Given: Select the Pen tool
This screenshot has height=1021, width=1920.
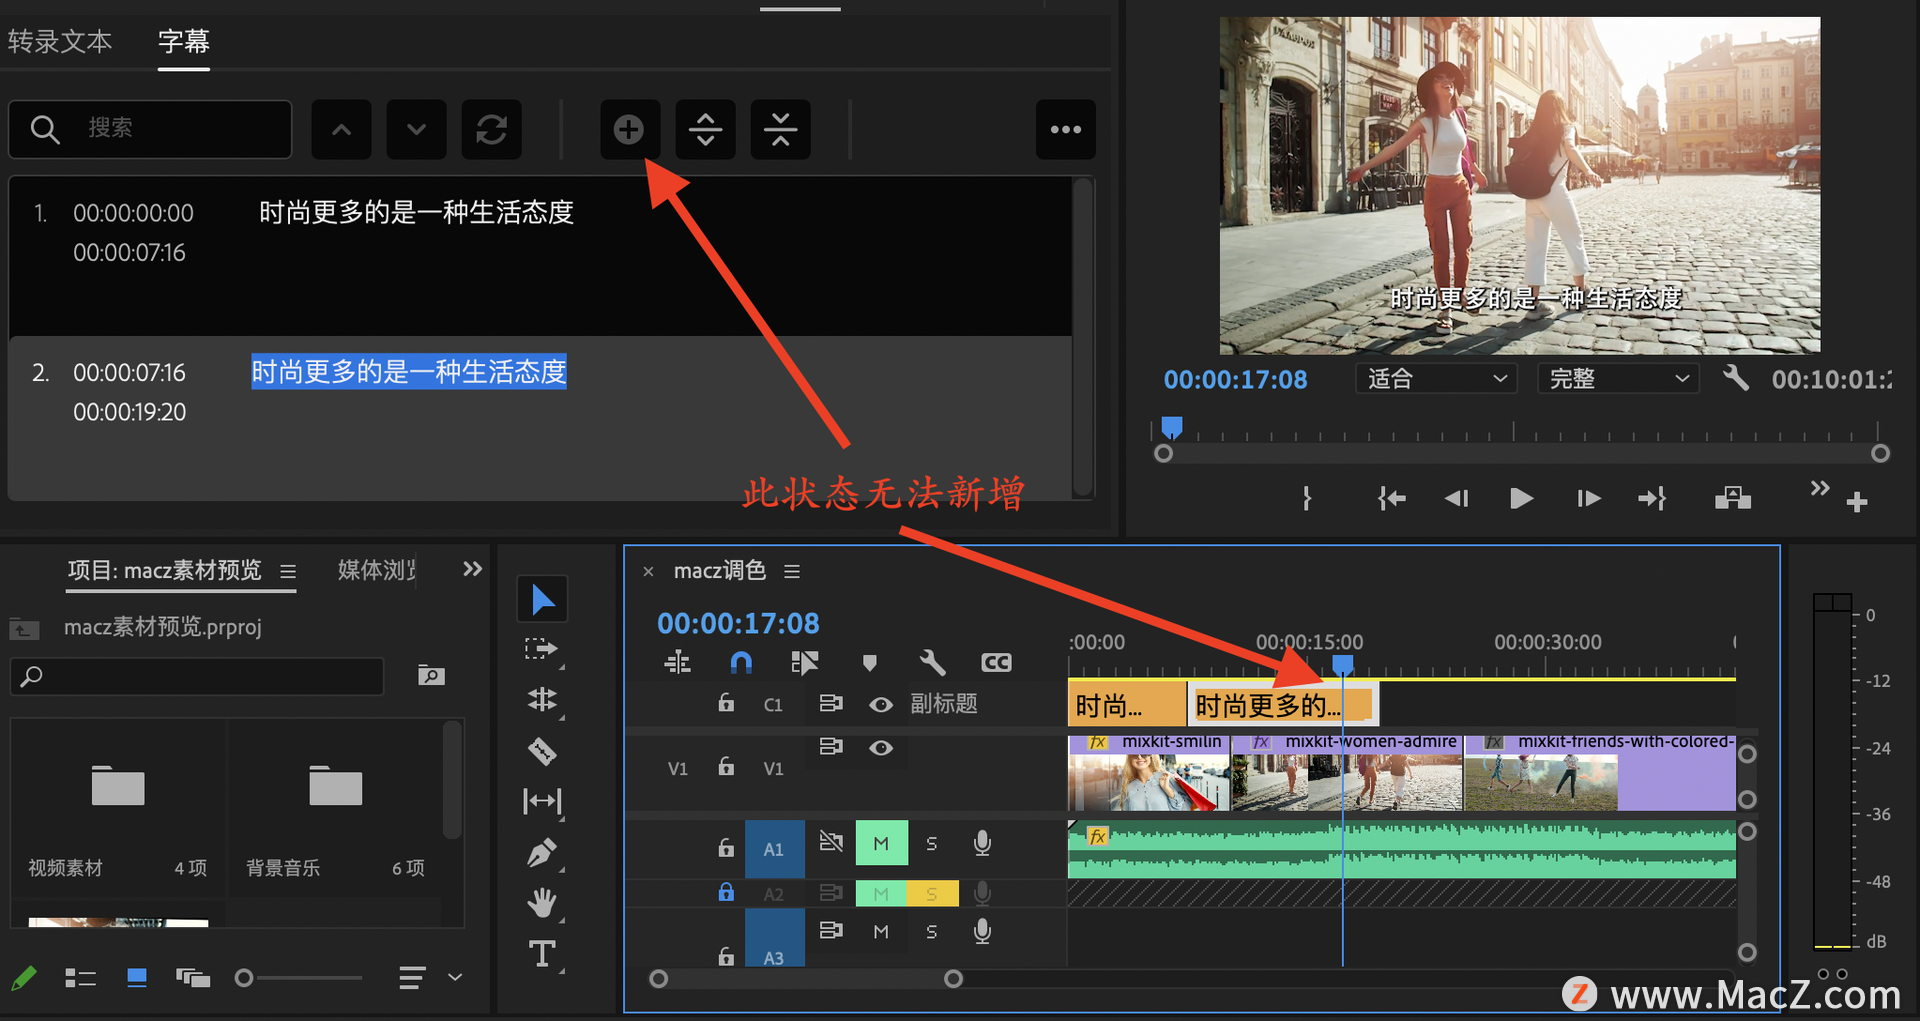Looking at the screenshot, I should (x=542, y=852).
